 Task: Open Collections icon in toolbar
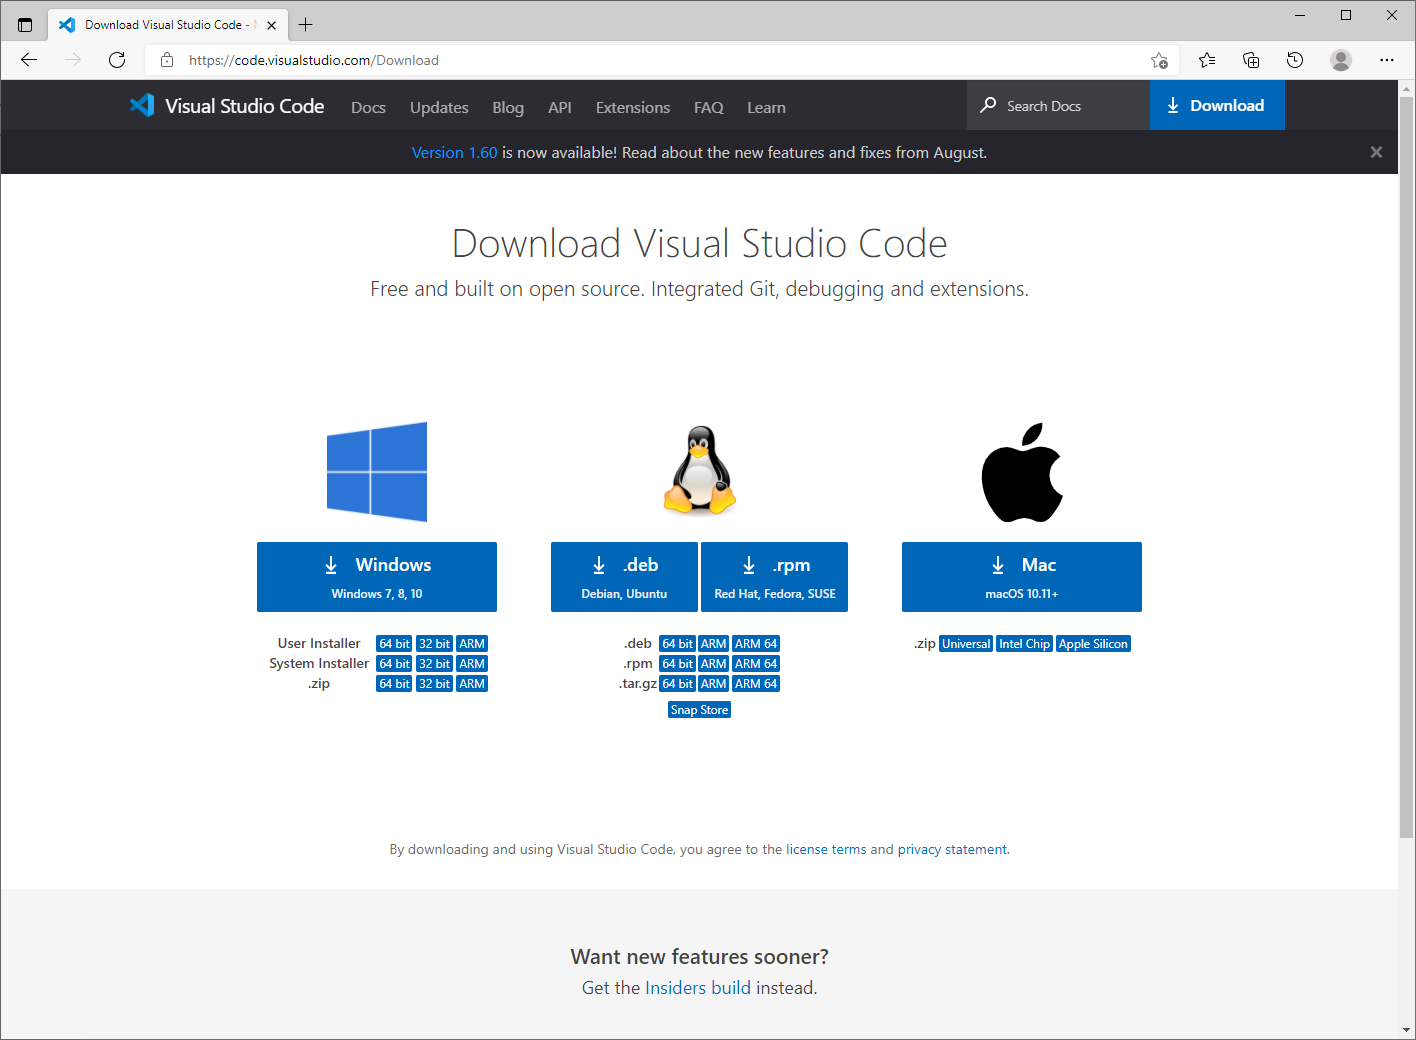click(1251, 60)
